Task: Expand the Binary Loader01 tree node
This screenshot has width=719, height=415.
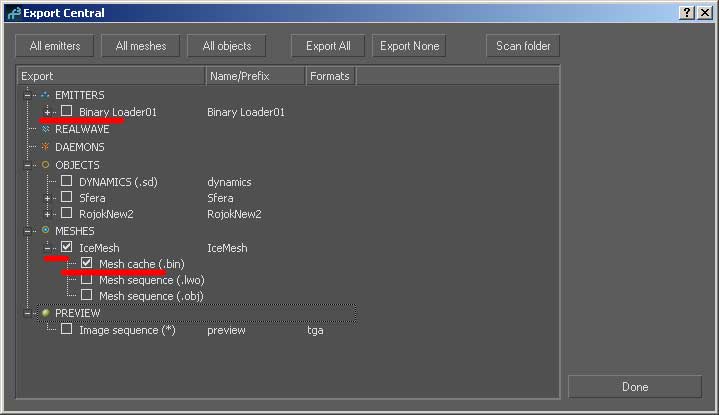Action: (x=47, y=112)
